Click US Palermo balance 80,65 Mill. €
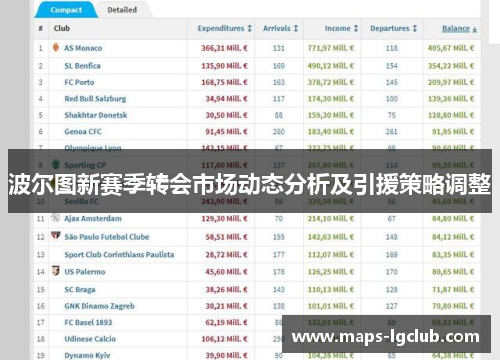The height and width of the screenshot is (362, 500). 453,272
